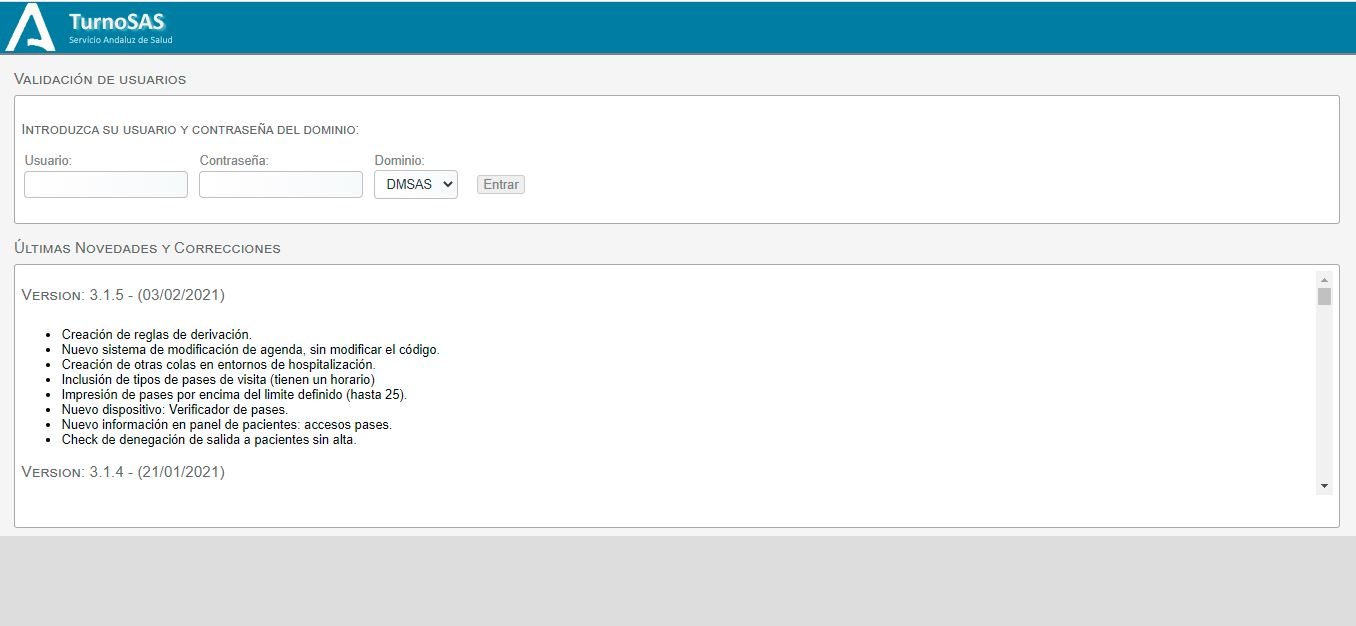Click the 'Contraseña:' label
The image size is (1356, 626).
pos(235,160)
